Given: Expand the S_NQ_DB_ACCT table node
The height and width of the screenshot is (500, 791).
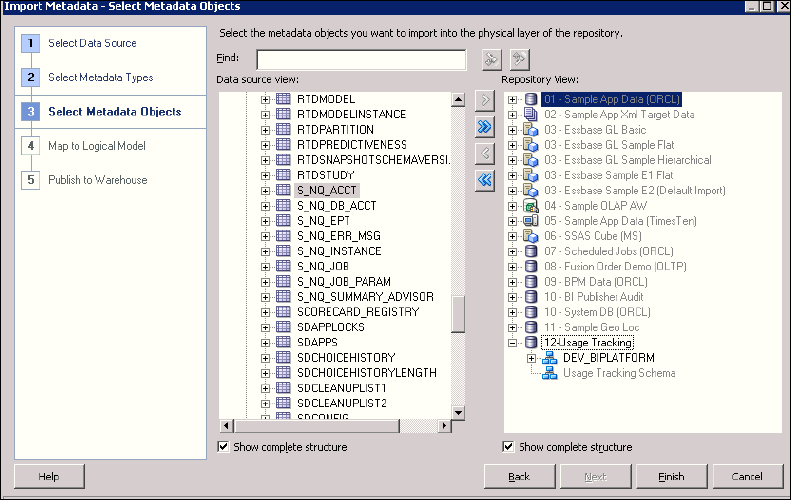Looking at the screenshot, I should coord(265,206).
